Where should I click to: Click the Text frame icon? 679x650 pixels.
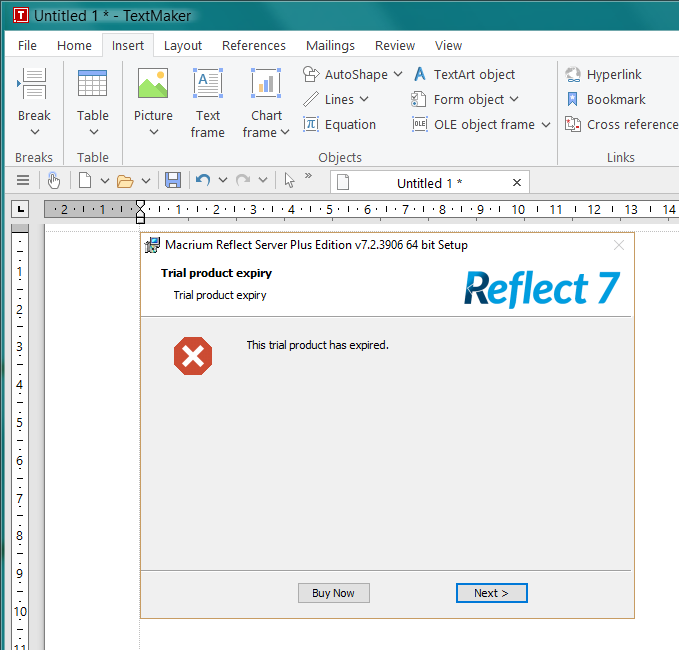point(208,90)
